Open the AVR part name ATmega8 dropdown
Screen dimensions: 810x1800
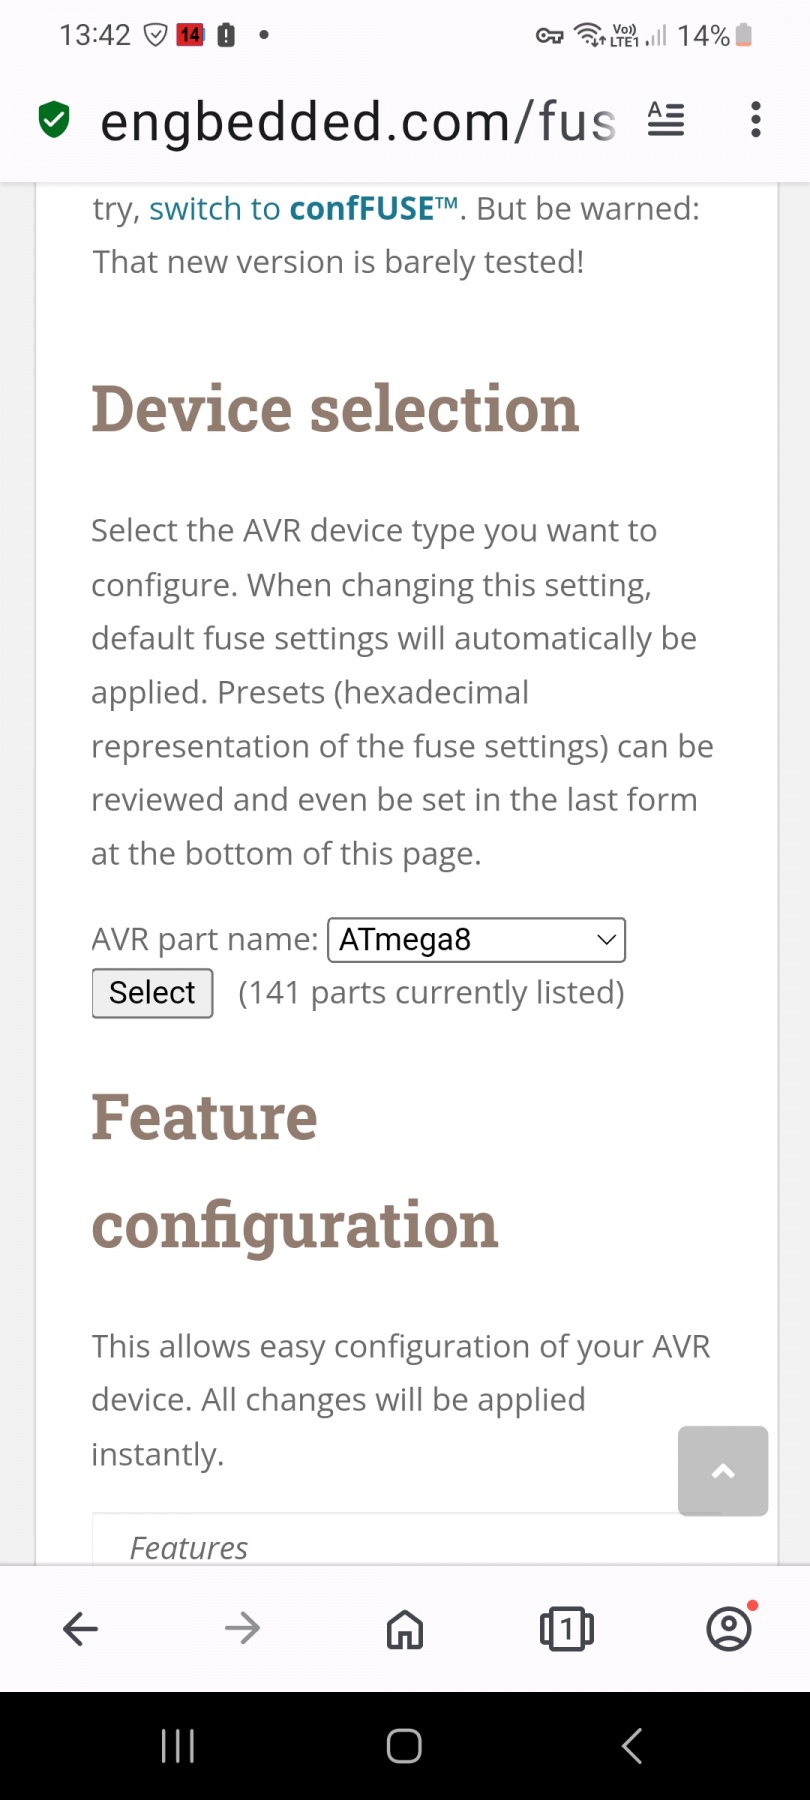pos(477,940)
